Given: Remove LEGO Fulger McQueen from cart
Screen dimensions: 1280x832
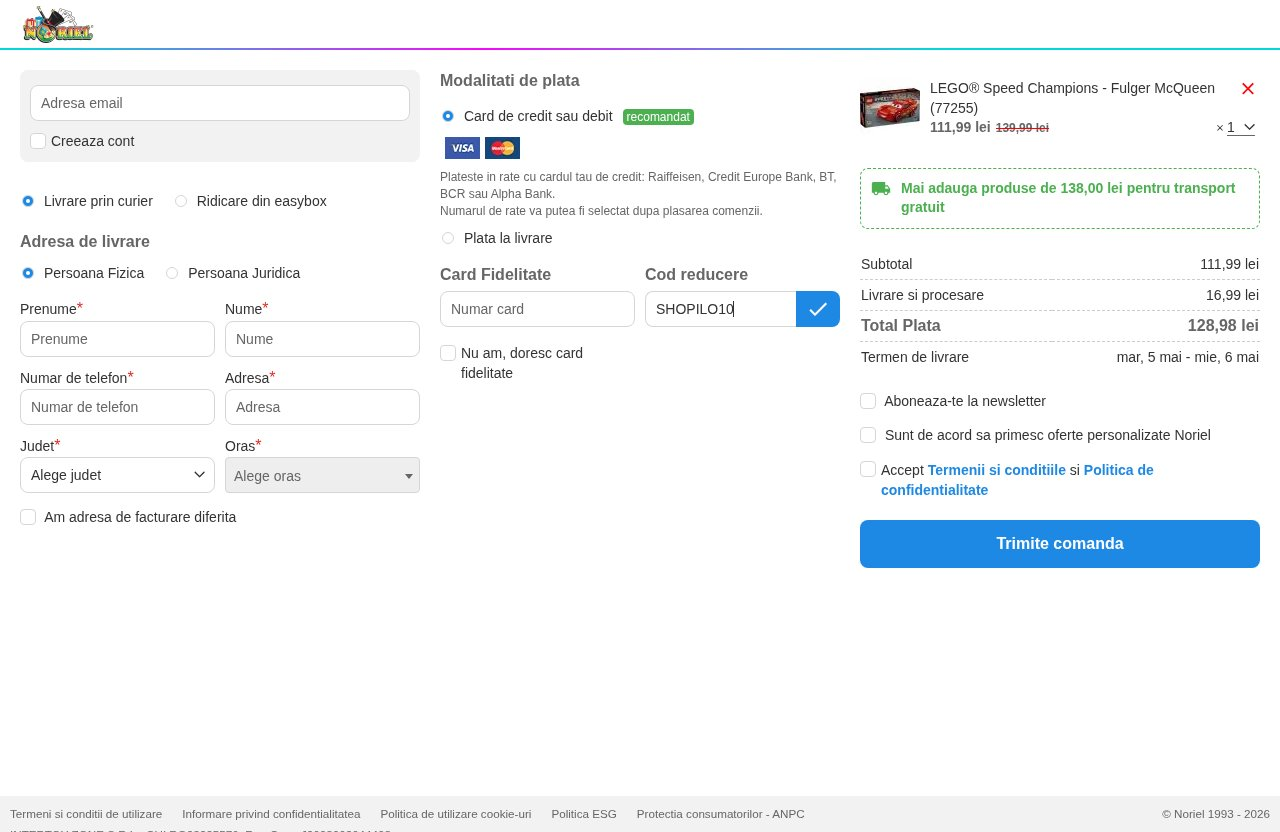Looking at the screenshot, I should [x=1248, y=89].
